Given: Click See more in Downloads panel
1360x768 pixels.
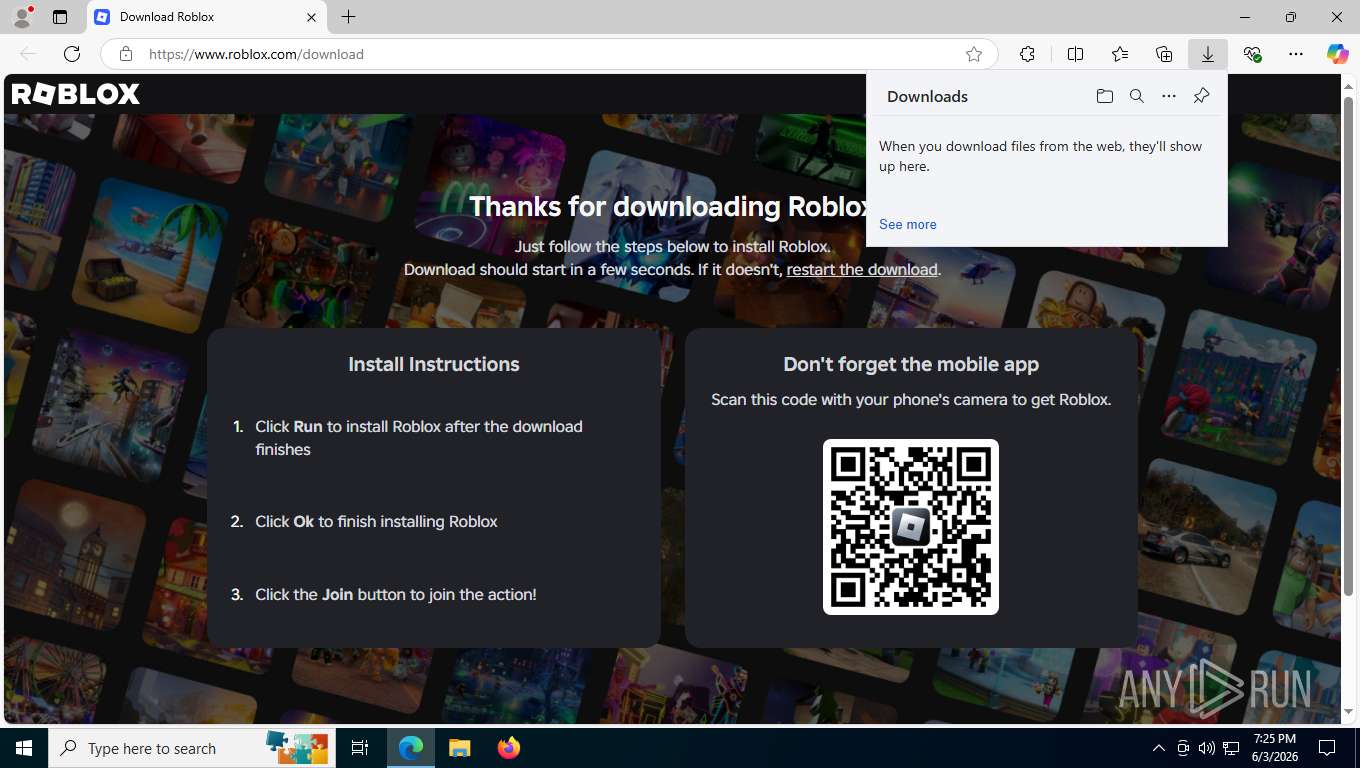Looking at the screenshot, I should pyautogui.click(x=908, y=224).
